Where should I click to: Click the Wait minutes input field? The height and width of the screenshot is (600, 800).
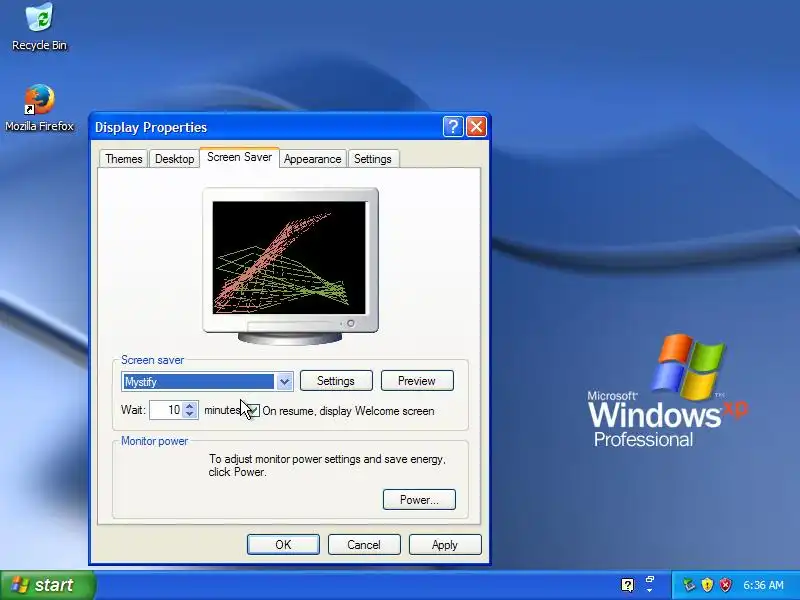pyautogui.click(x=166, y=410)
